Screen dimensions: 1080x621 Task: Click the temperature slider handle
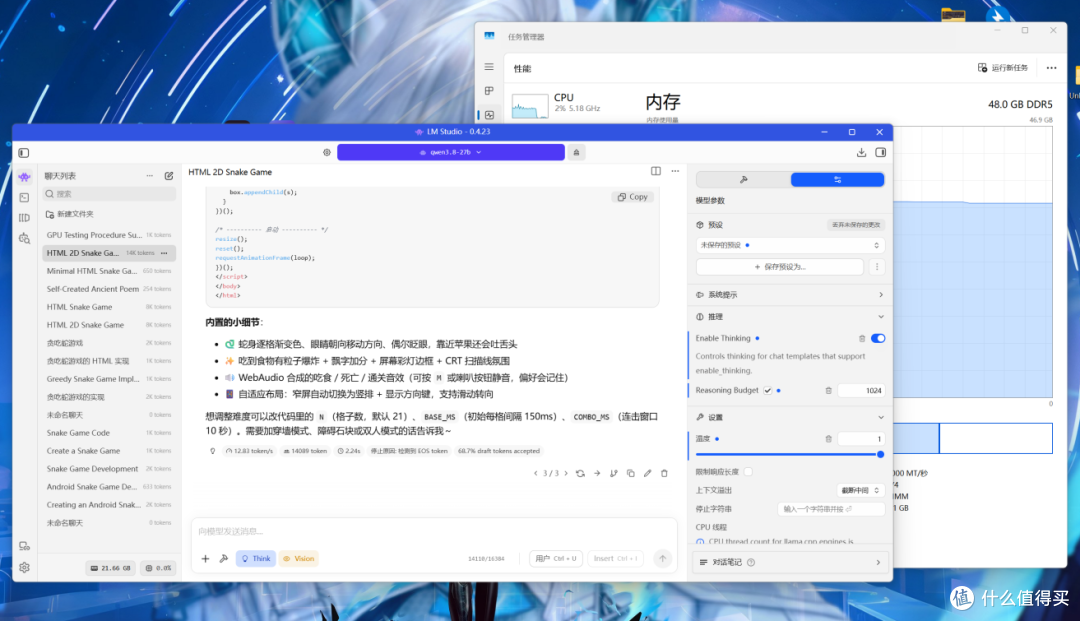(880, 454)
